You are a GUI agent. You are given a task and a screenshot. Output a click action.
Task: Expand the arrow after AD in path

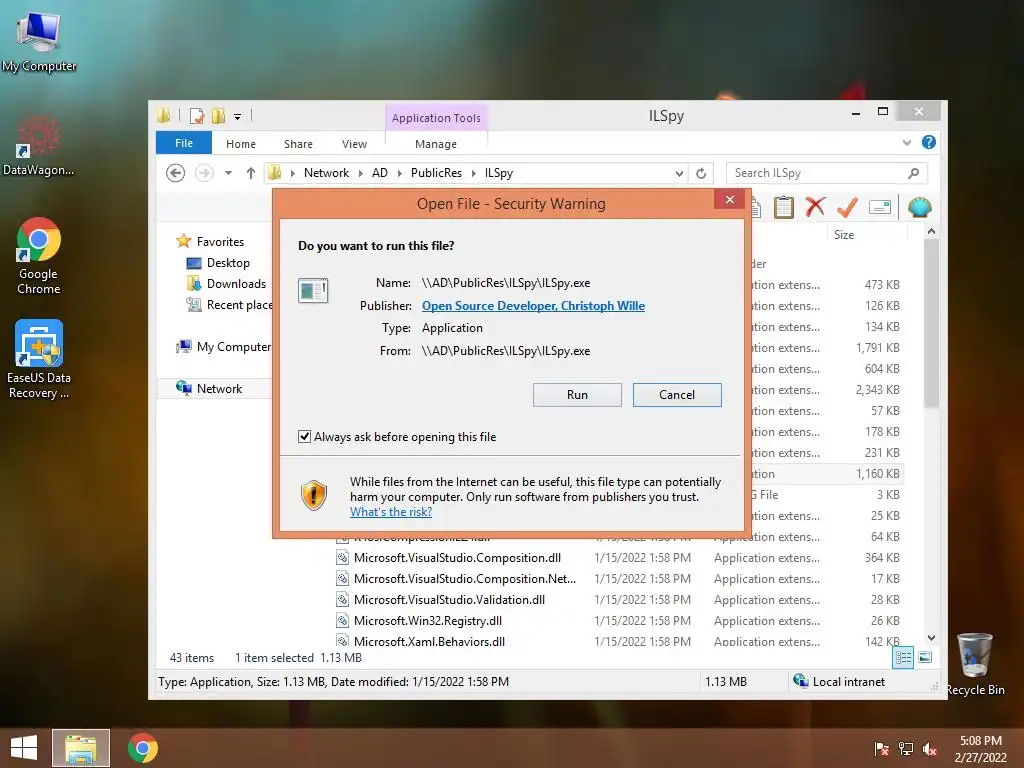(400, 173)
